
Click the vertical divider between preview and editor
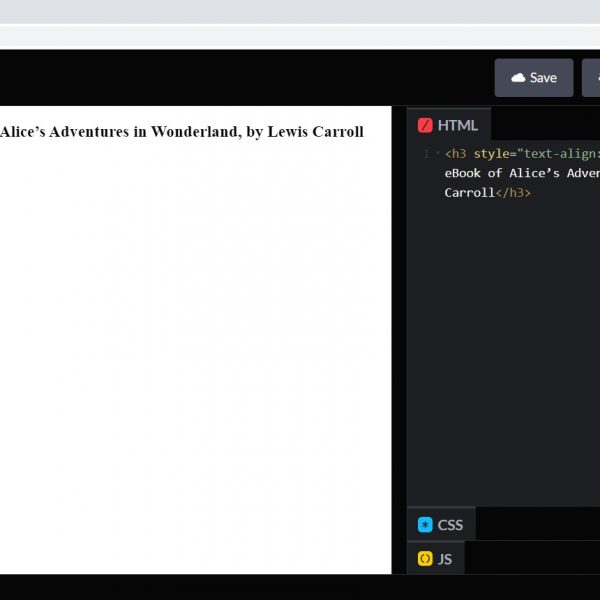pos(399,340)
